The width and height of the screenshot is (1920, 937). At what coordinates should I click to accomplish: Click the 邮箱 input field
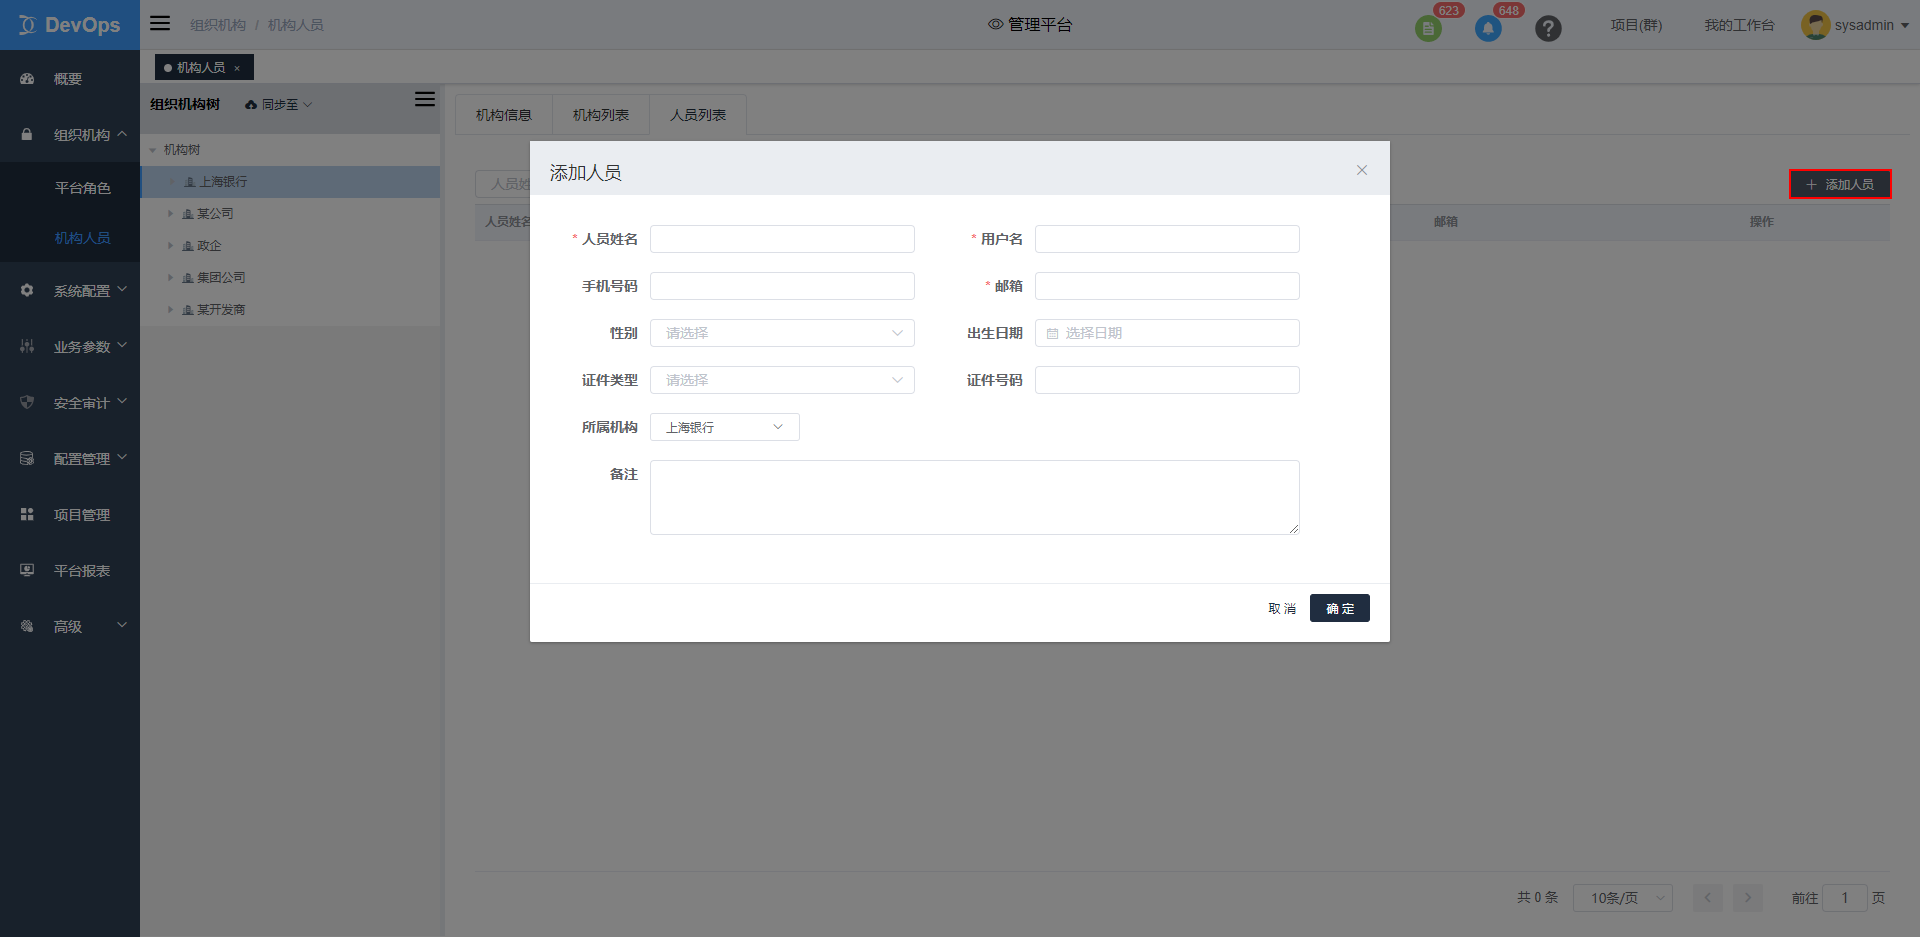[1167, 286]
